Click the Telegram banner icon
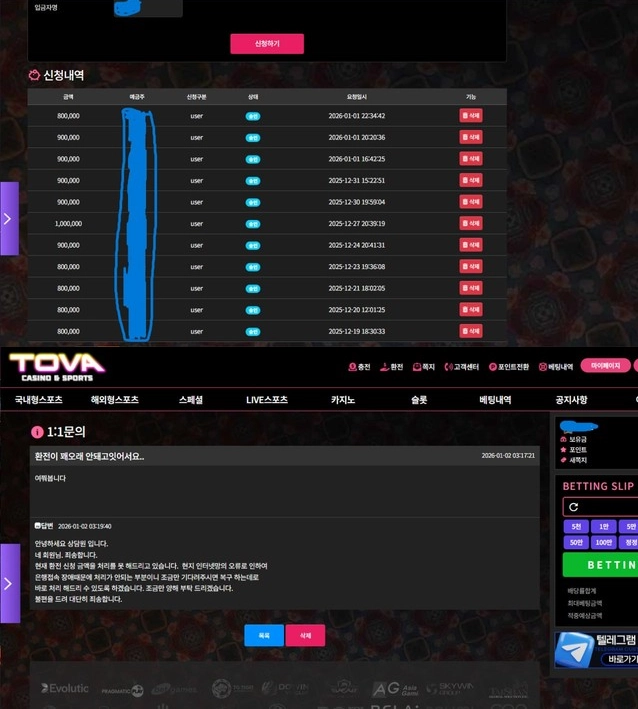638x709 pixels. coord(574,648)
